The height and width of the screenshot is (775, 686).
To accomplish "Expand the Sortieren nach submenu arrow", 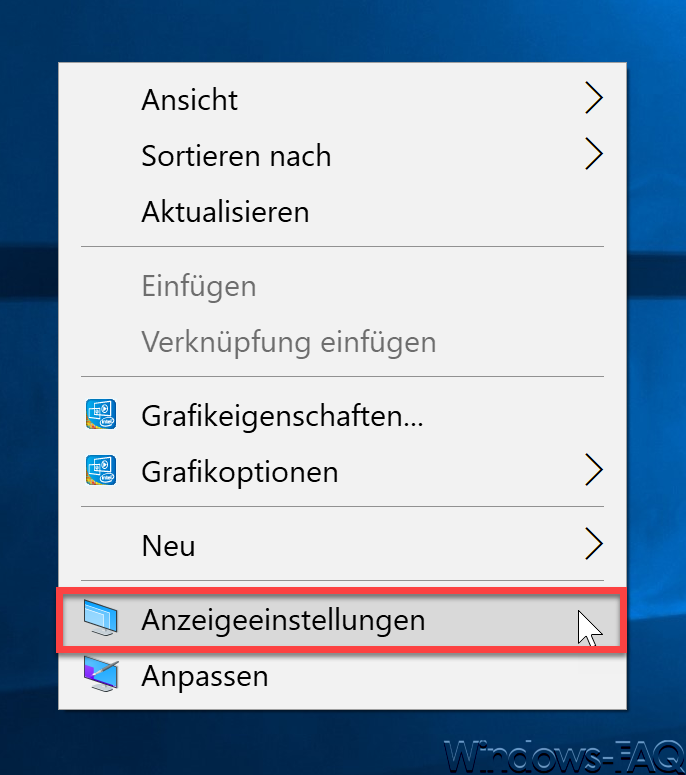I will click(594, 154).
